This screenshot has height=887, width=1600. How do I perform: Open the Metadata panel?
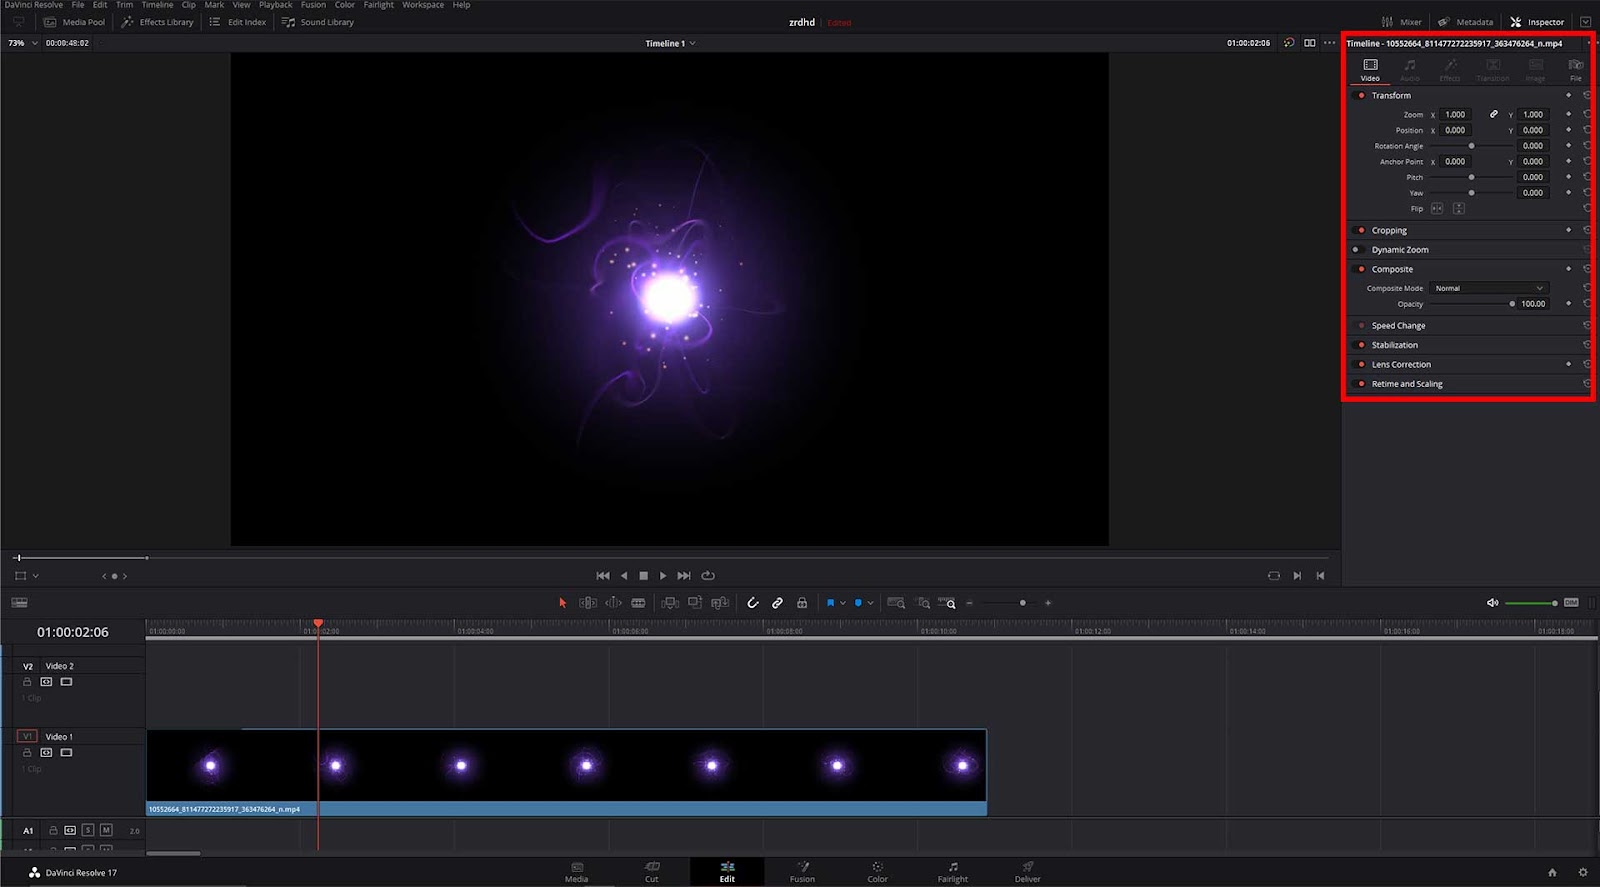(1465, 22)
